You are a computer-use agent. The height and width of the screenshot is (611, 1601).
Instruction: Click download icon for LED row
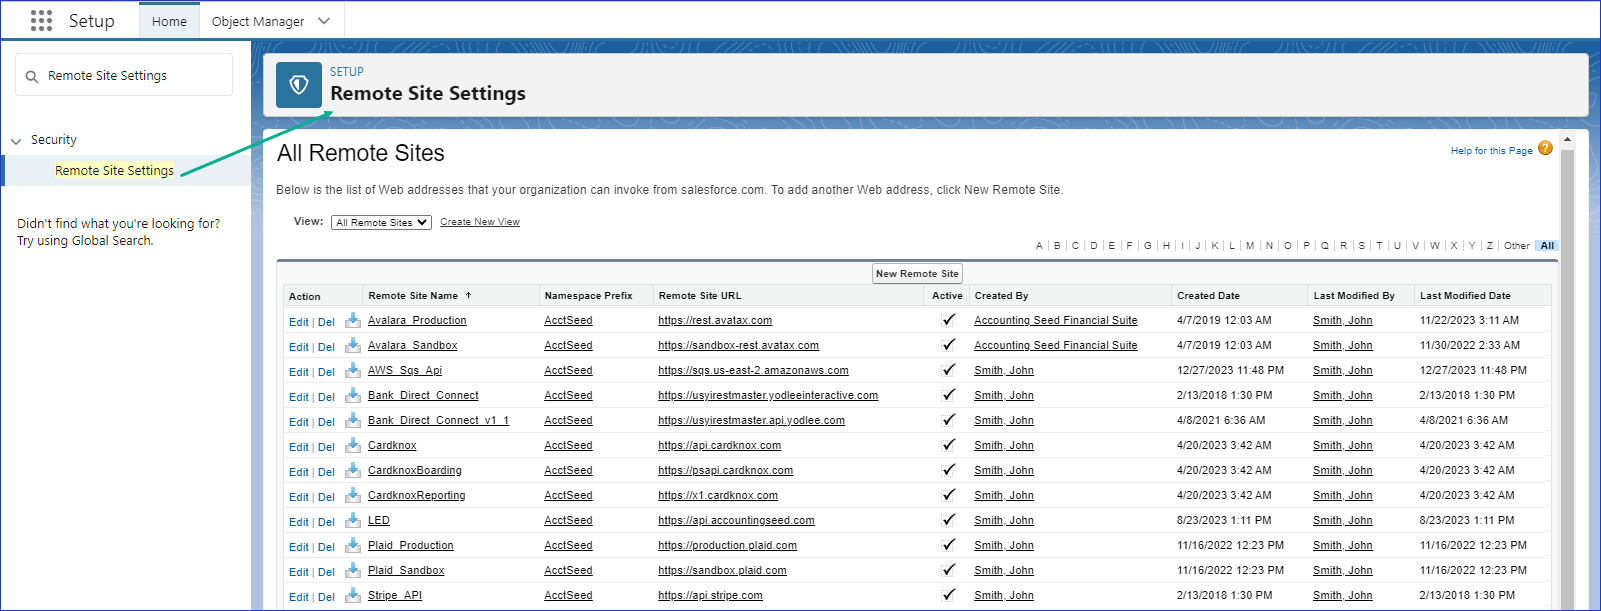click(353, 521)
